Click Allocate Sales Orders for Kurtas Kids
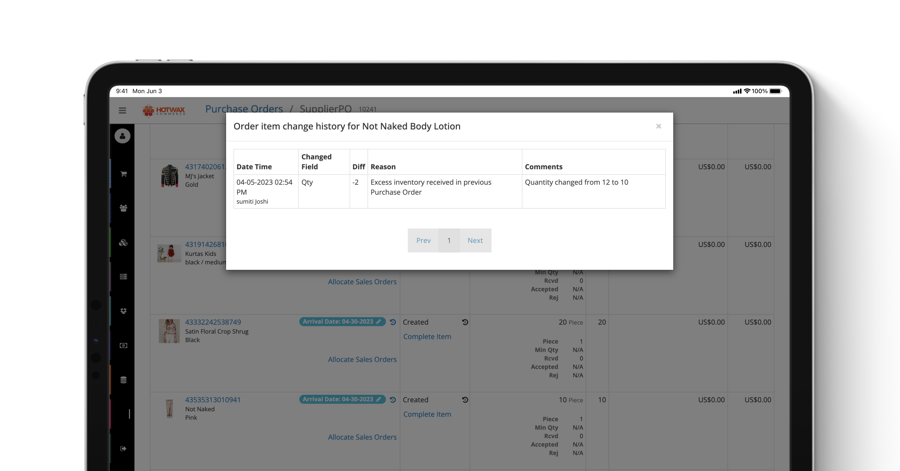This screenshot has height=471, width=900. pyautogui.click(x=362, y=282)
